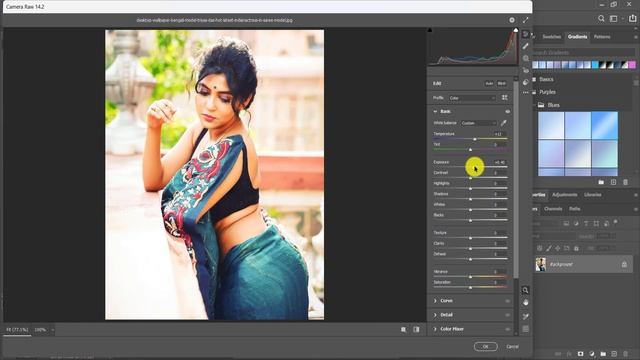This screenshot has width=640, height=360.
Task: Select the Zoom tool in Camera Raw
Action: coord(526,290)
